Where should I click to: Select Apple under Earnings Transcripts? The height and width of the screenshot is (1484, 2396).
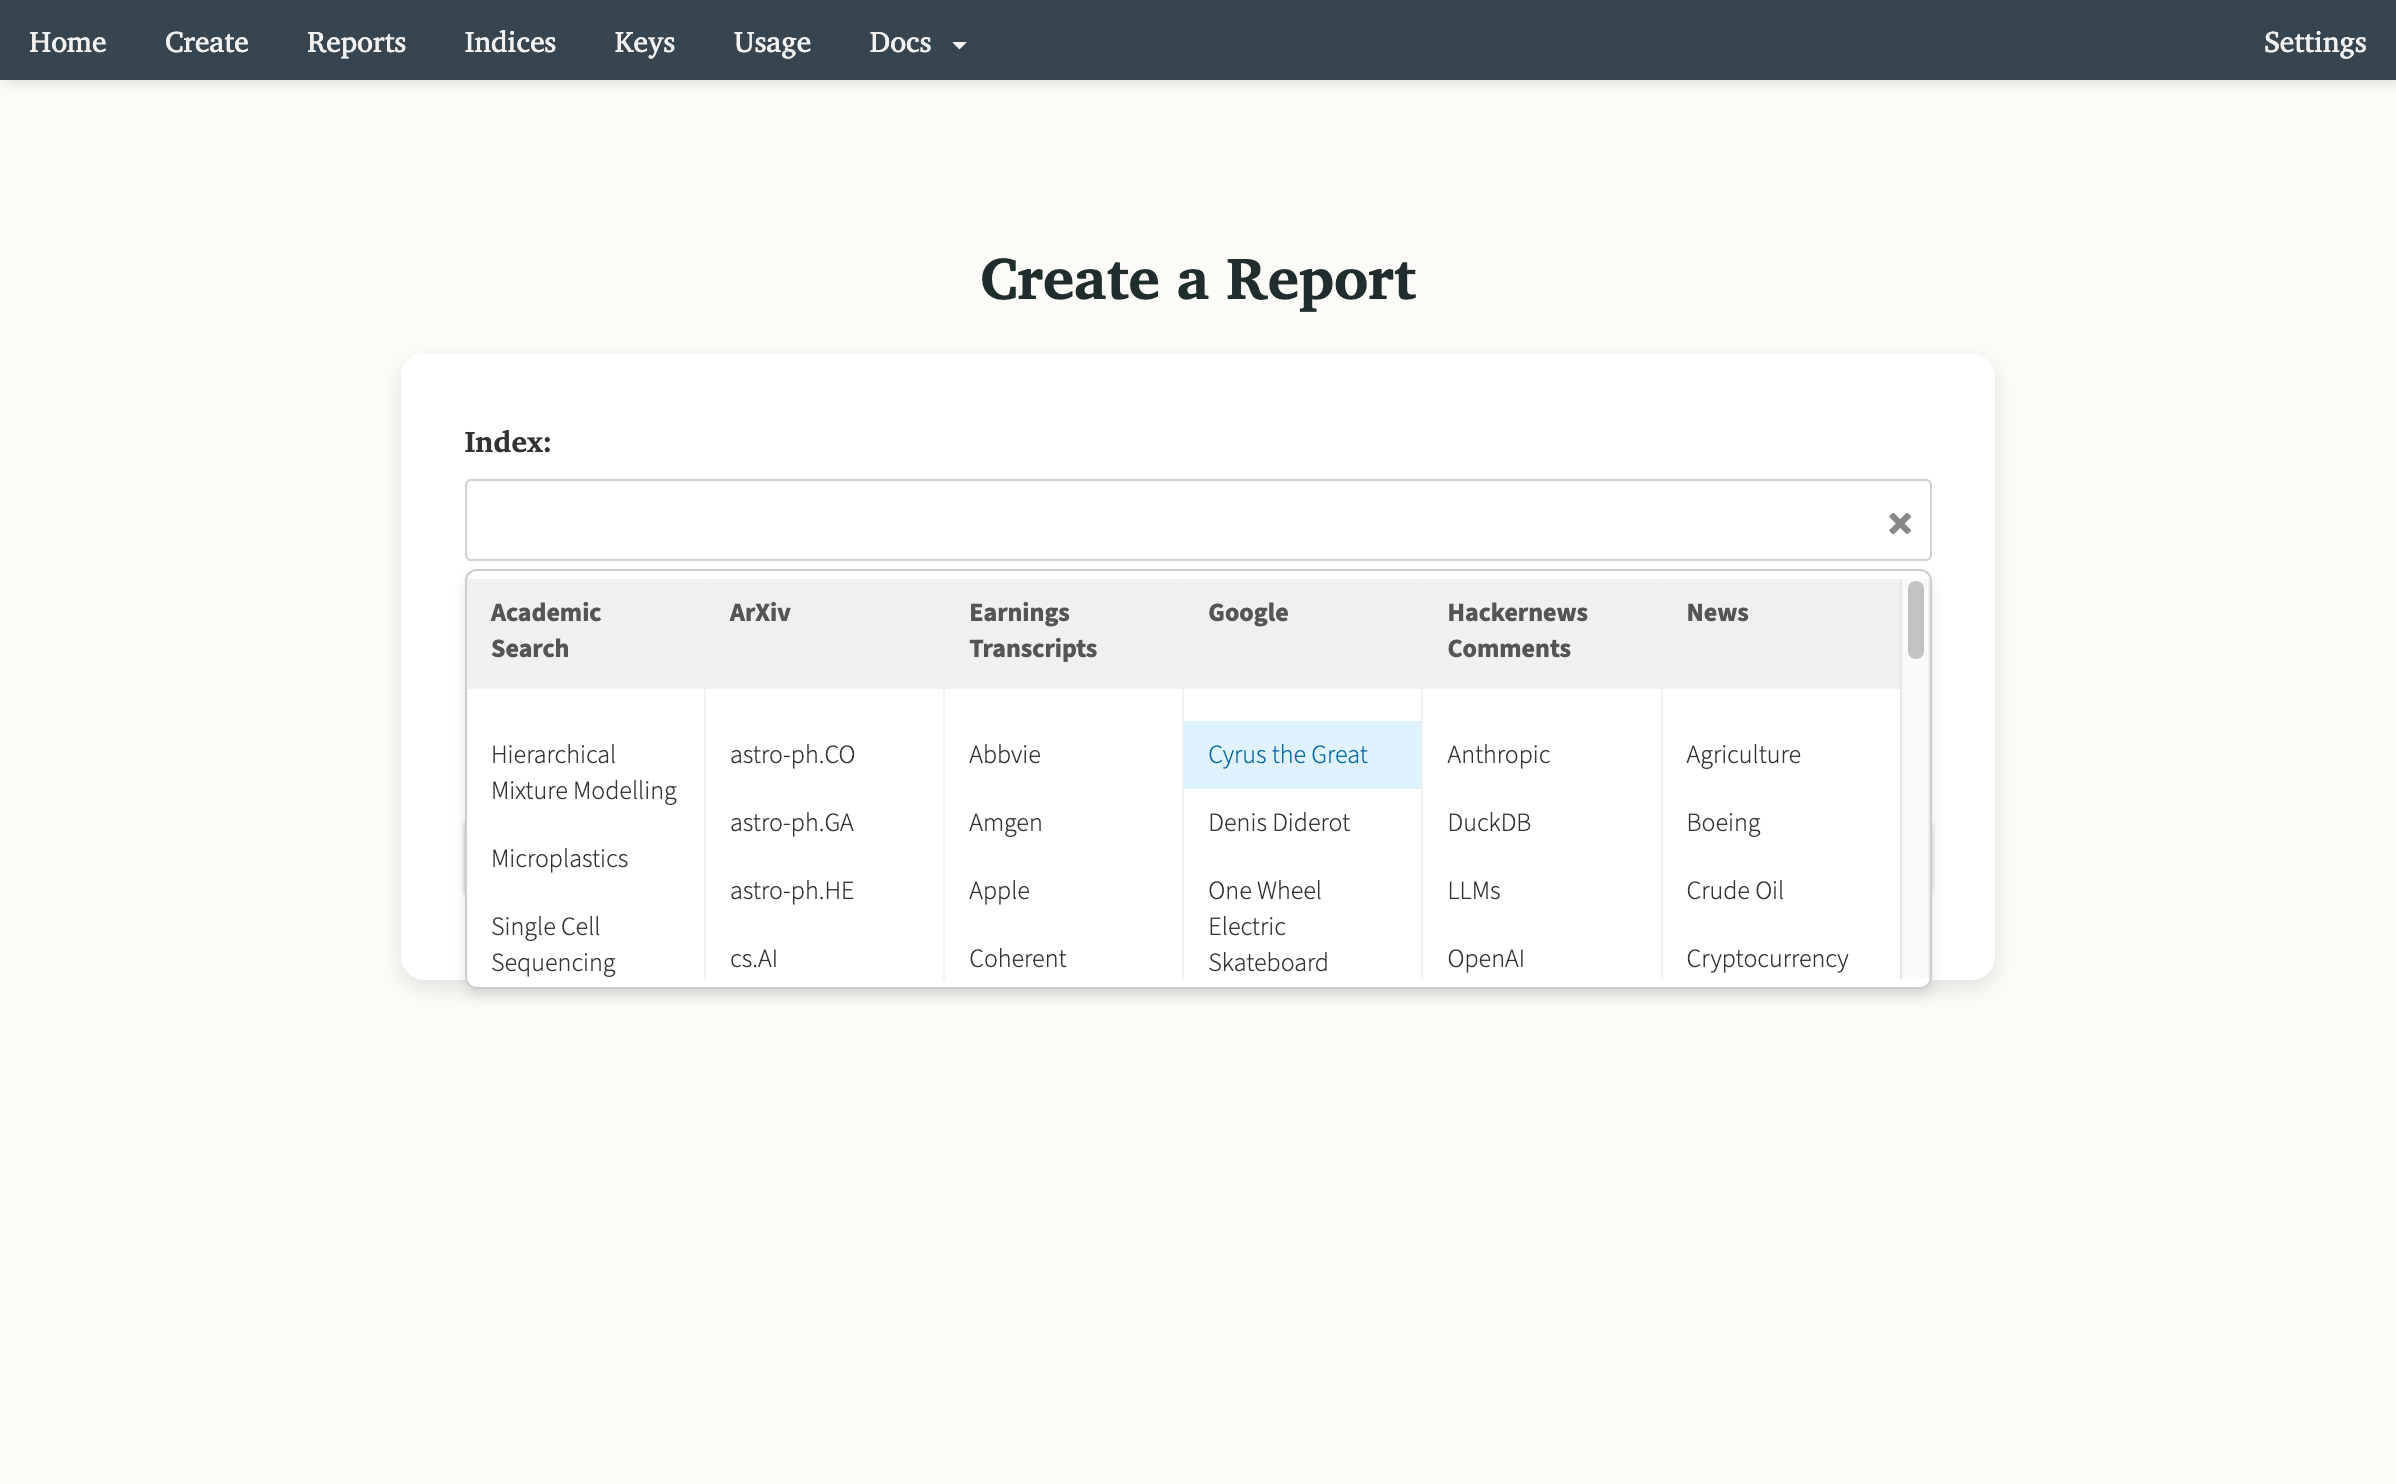click(999, 890)
